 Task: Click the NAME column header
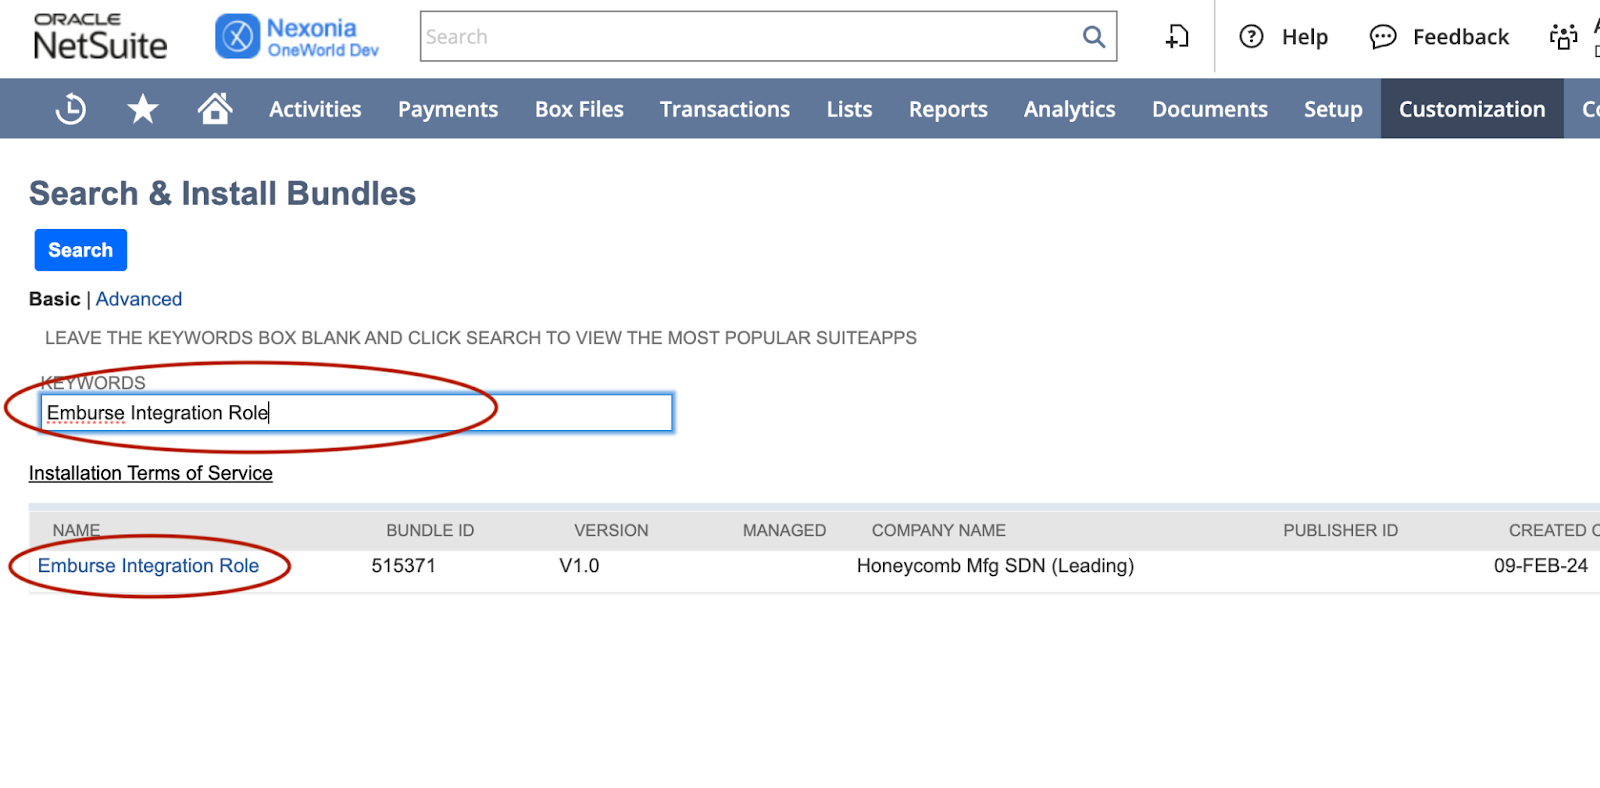pyautogui.click(x=77, y=530)
